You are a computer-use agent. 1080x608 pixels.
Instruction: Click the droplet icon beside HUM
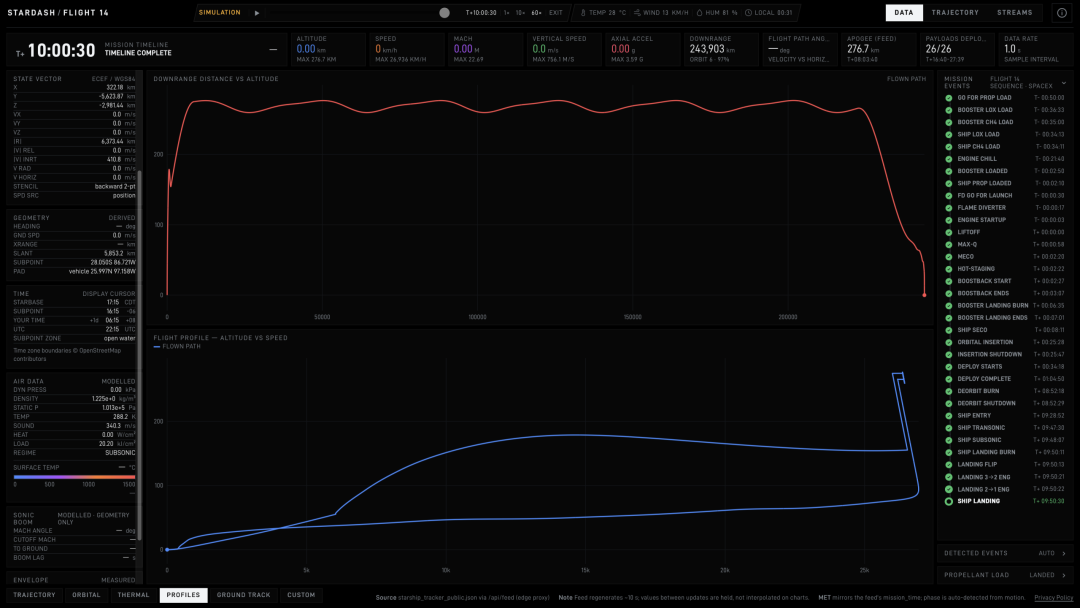699,13
